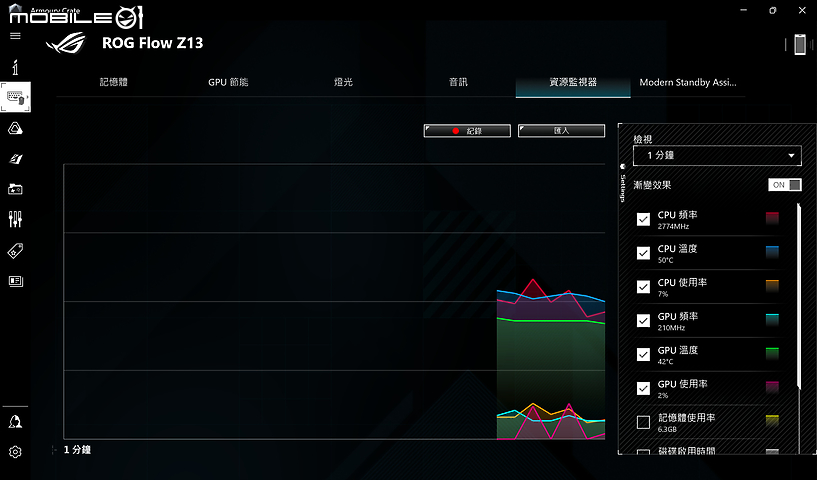Uncheck the GPU 頻率 checkbox
Image resolution: width=817 pixels, height=480 pixels.
click(x=643, y=321)
